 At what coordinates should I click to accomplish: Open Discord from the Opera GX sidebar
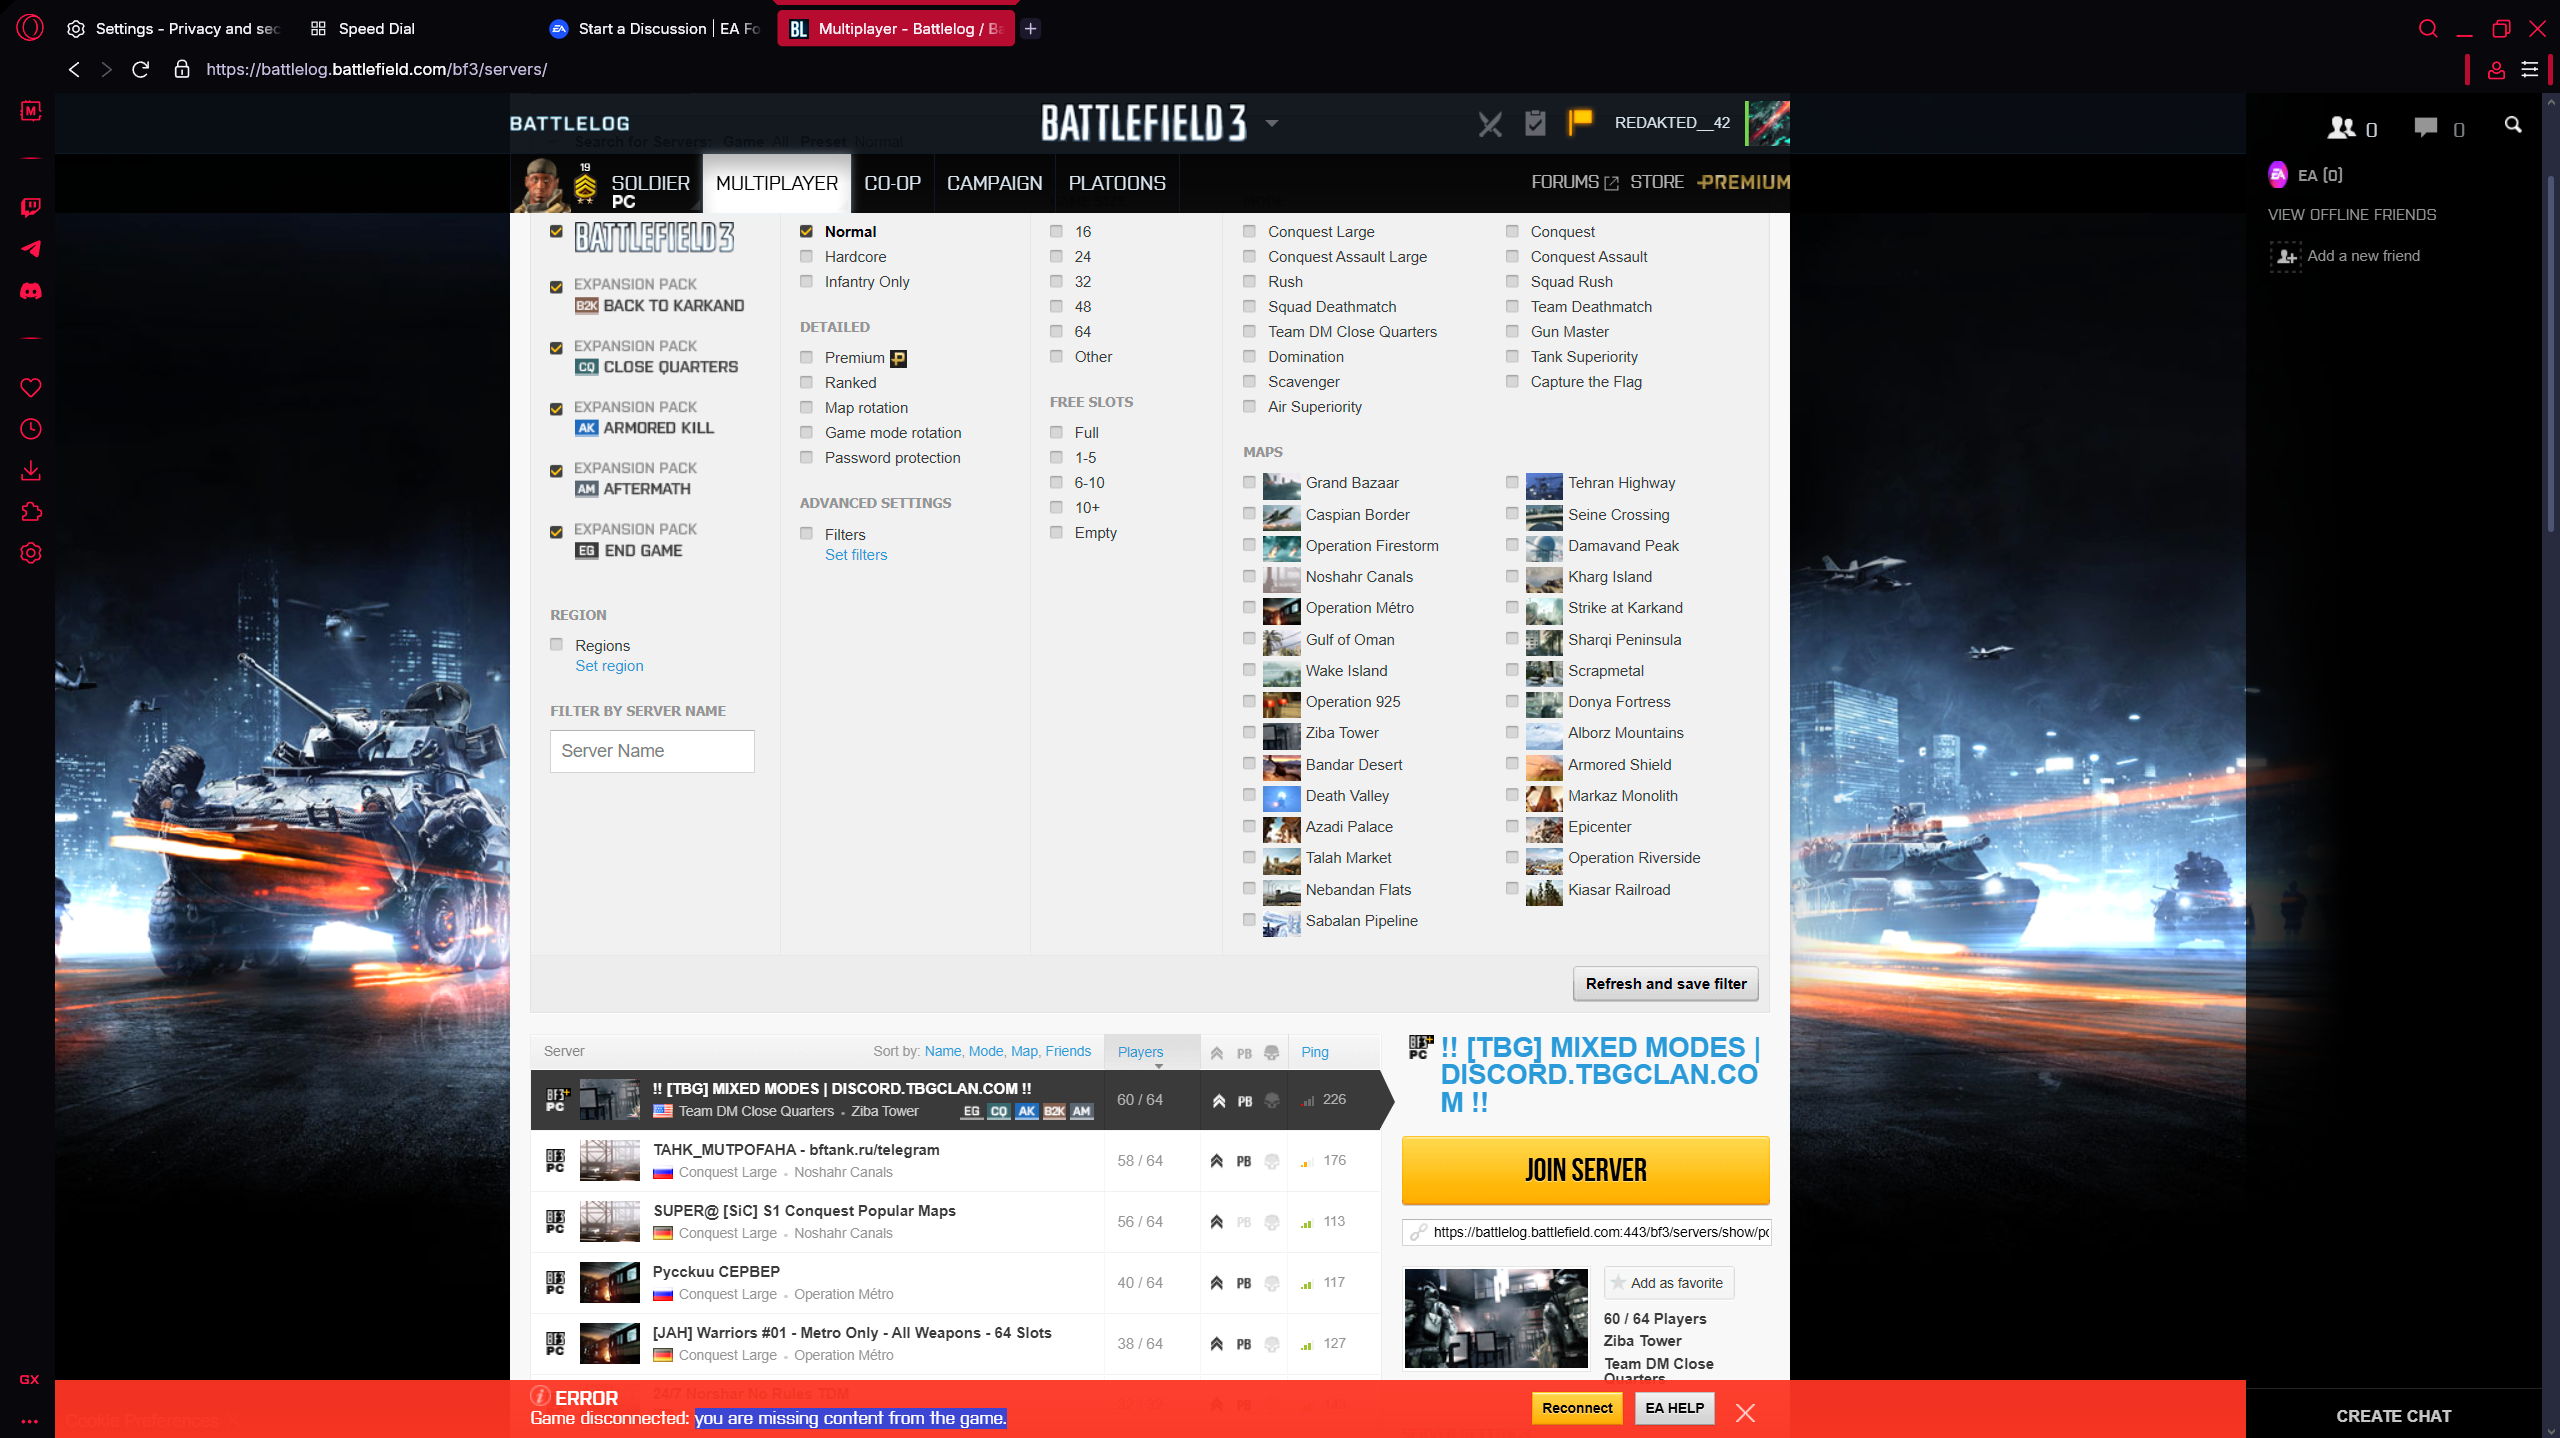(x=31, y=292)
